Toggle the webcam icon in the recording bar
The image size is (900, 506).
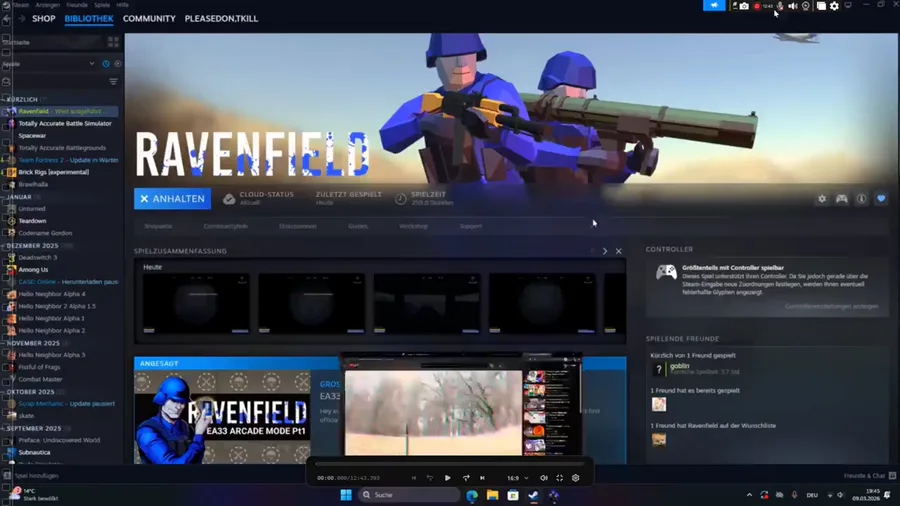(806, 6)
